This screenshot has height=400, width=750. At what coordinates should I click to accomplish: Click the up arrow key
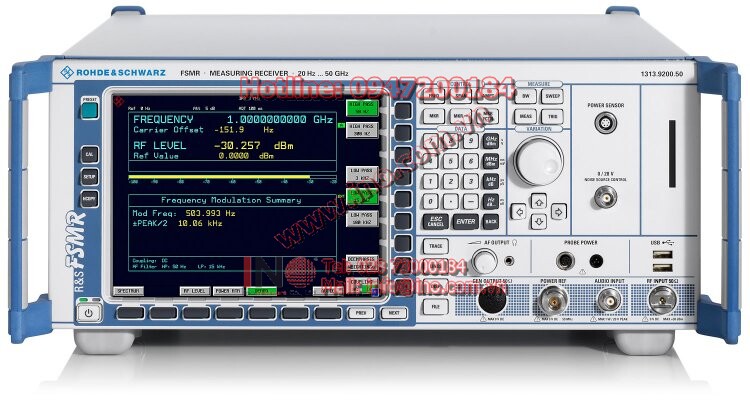click(x=539, y=201)
